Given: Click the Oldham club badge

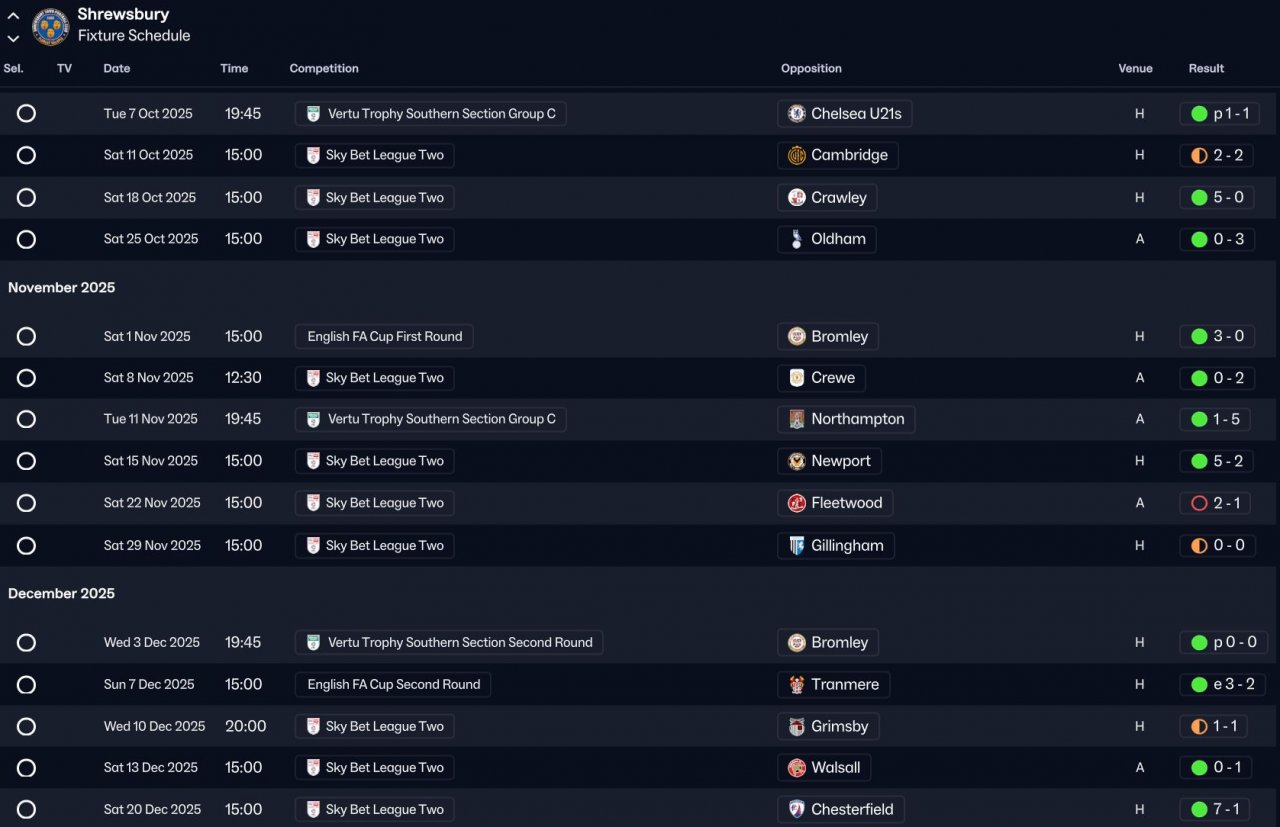Looking at the screenshot, I should (x=797, y=239).
